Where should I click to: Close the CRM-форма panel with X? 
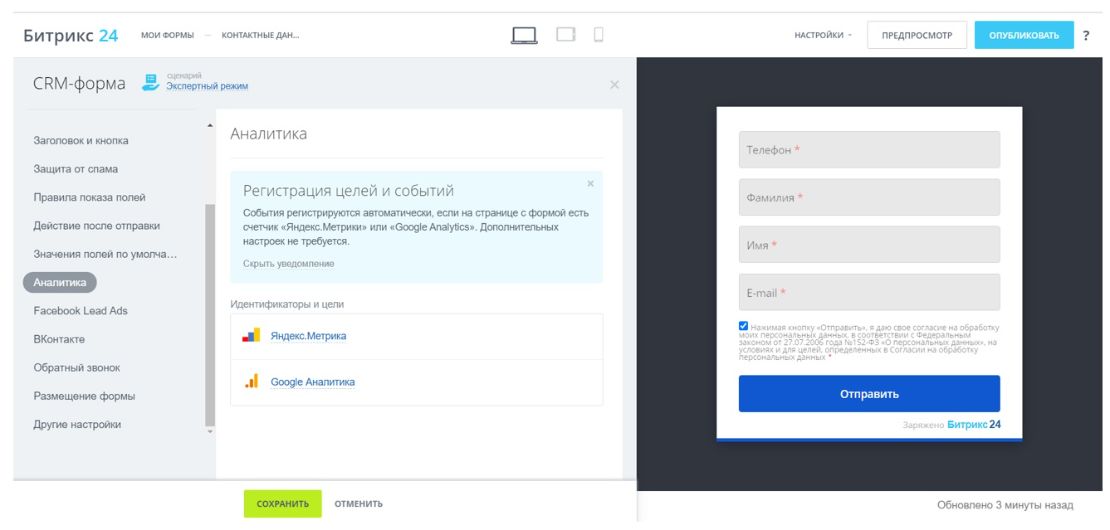click(x=614, y=85)
